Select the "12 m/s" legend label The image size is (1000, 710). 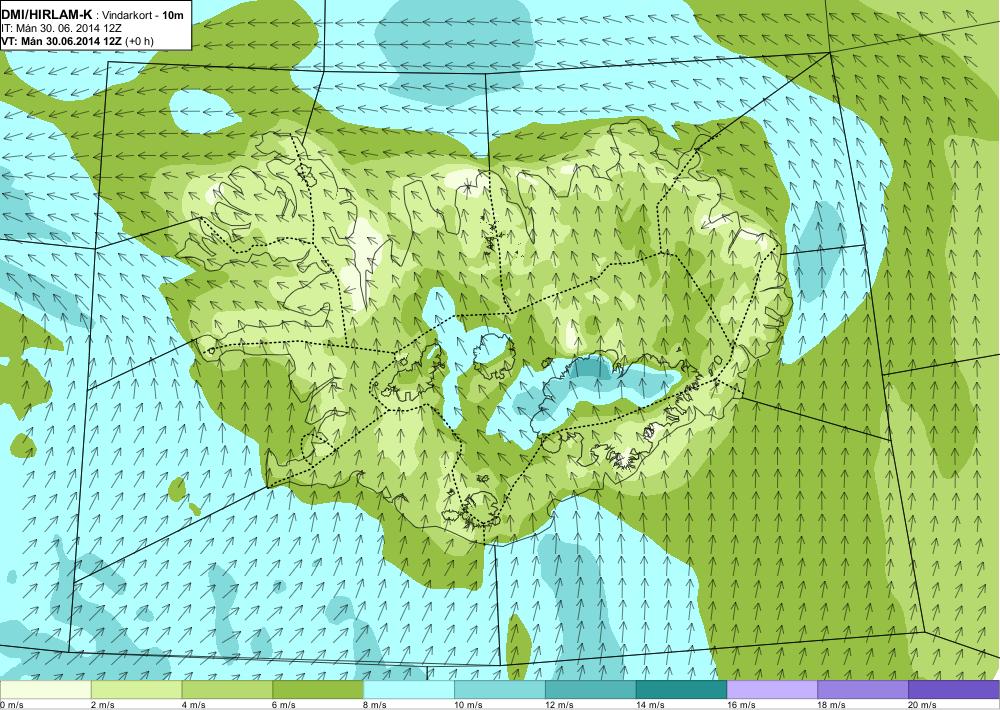point(560,705)
